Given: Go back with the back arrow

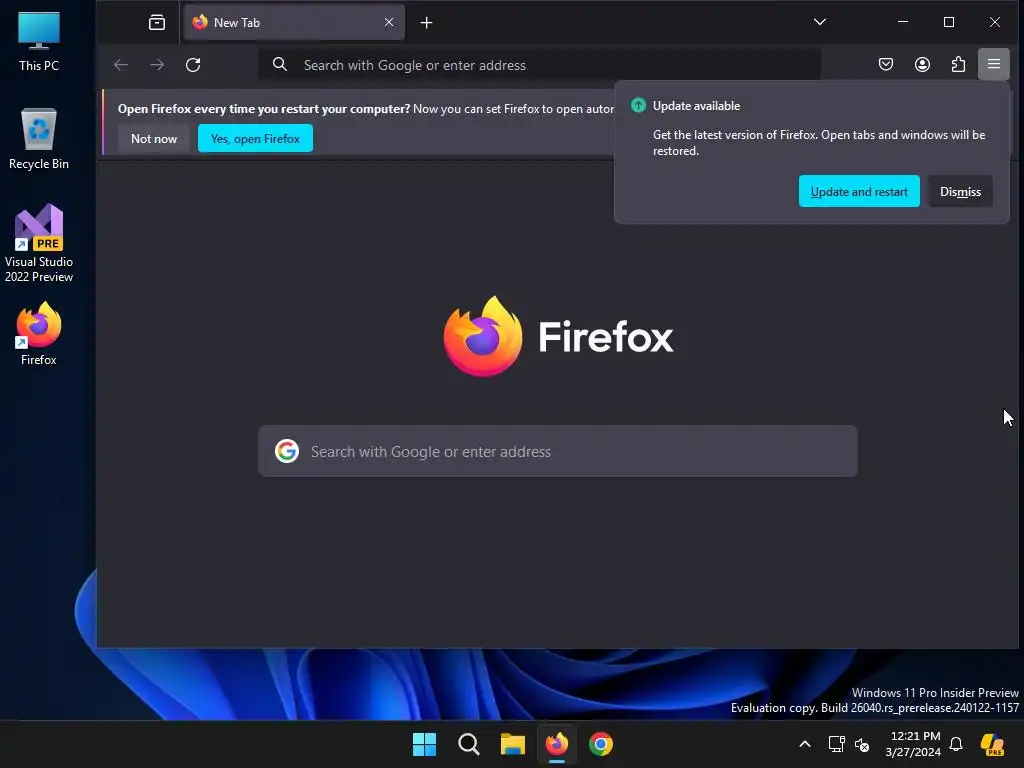Looking at the screenshot, I should [121, 65].
